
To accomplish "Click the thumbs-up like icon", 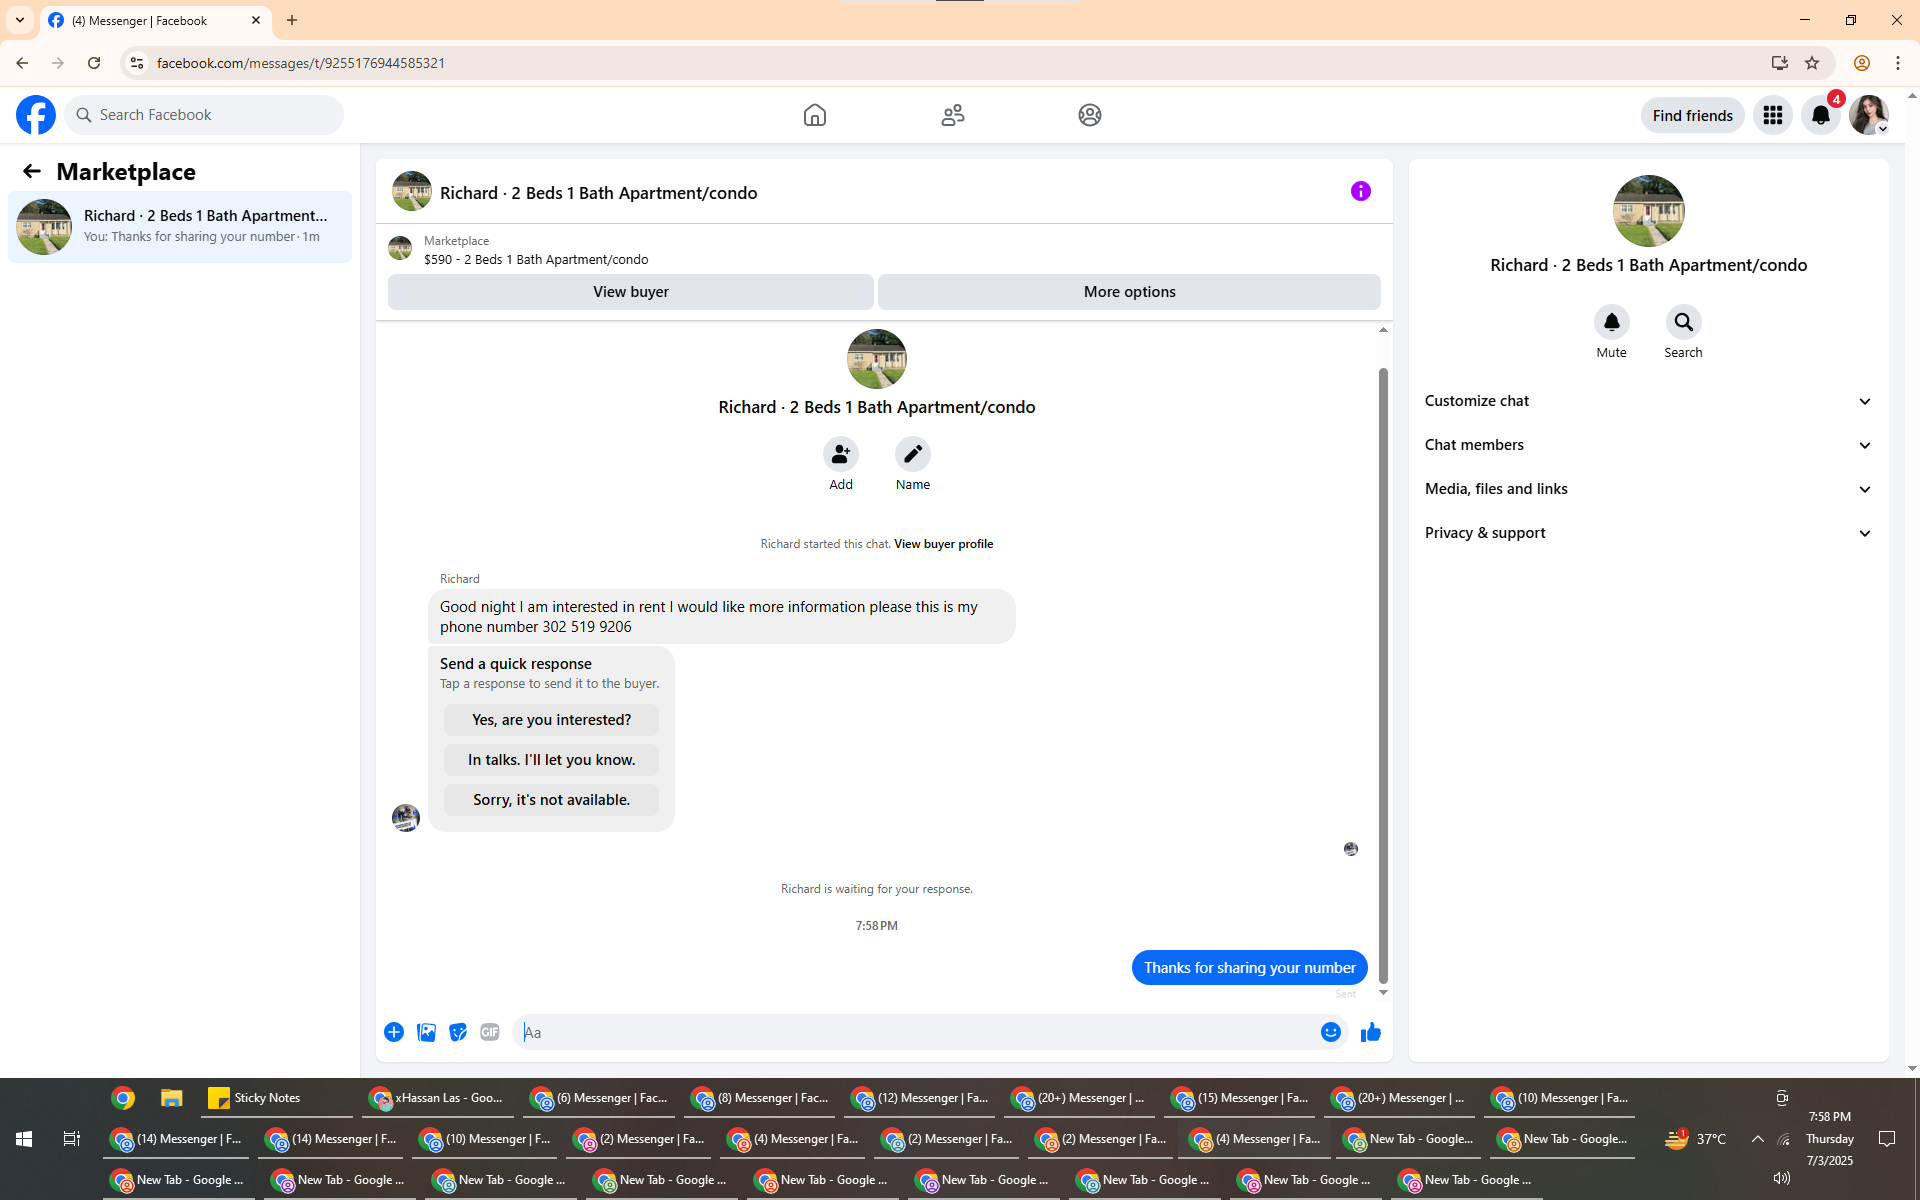I will 1370,1032.
